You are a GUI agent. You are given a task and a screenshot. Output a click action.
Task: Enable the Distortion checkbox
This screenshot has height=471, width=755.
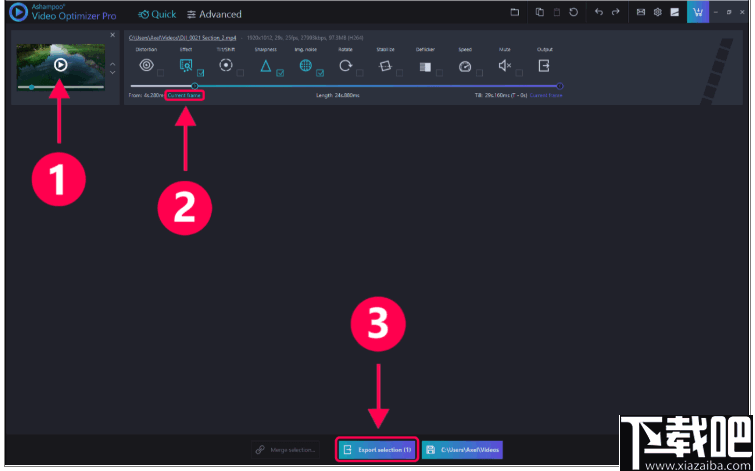point(161,73)
